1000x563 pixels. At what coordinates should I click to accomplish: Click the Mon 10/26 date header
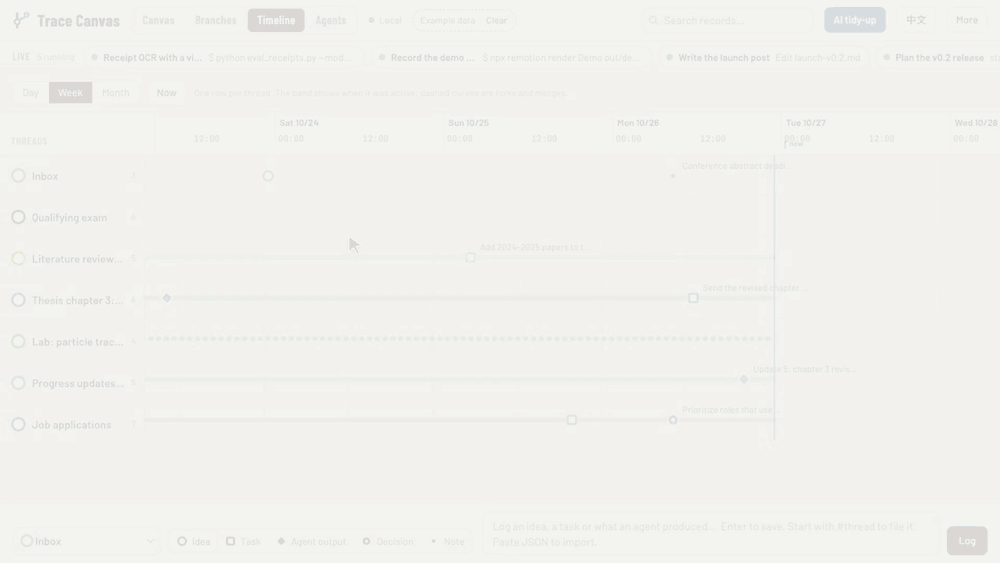[638, 122]
